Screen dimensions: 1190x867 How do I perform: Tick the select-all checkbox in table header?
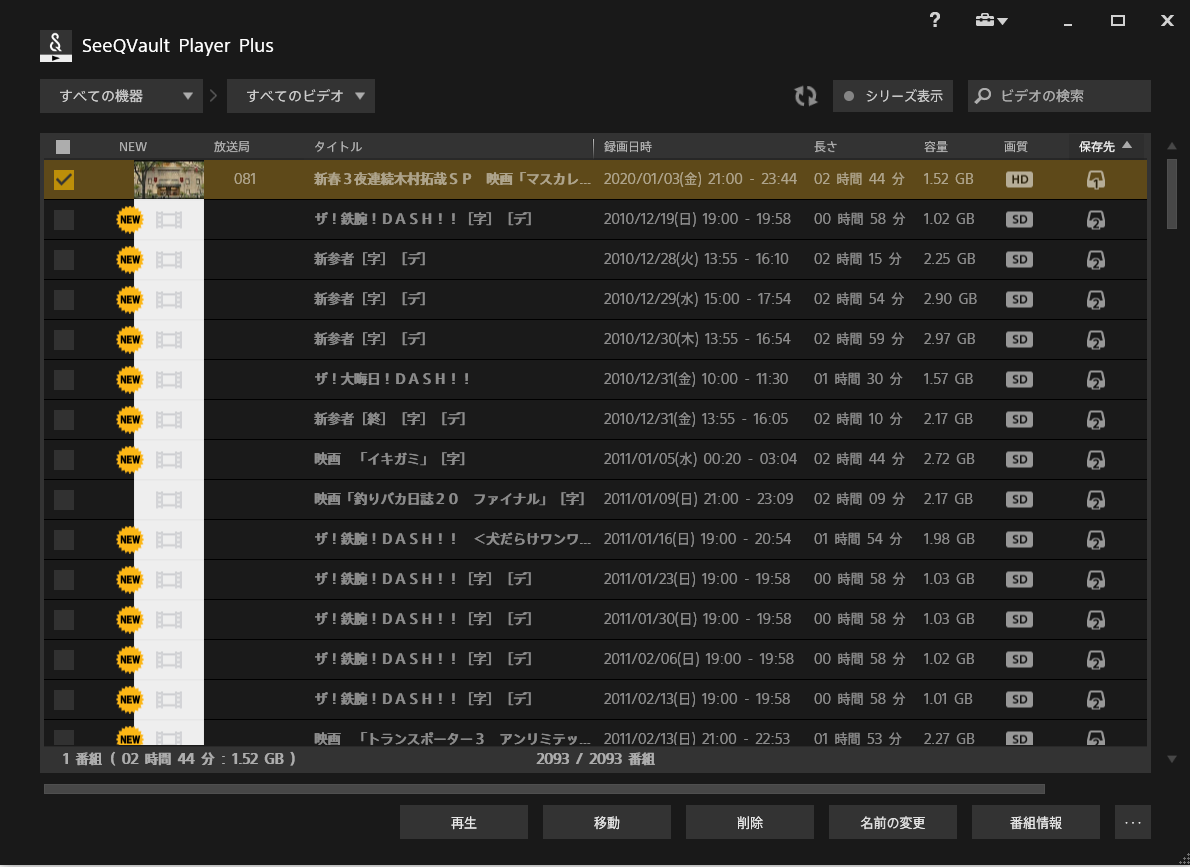(x=63, y=147)
